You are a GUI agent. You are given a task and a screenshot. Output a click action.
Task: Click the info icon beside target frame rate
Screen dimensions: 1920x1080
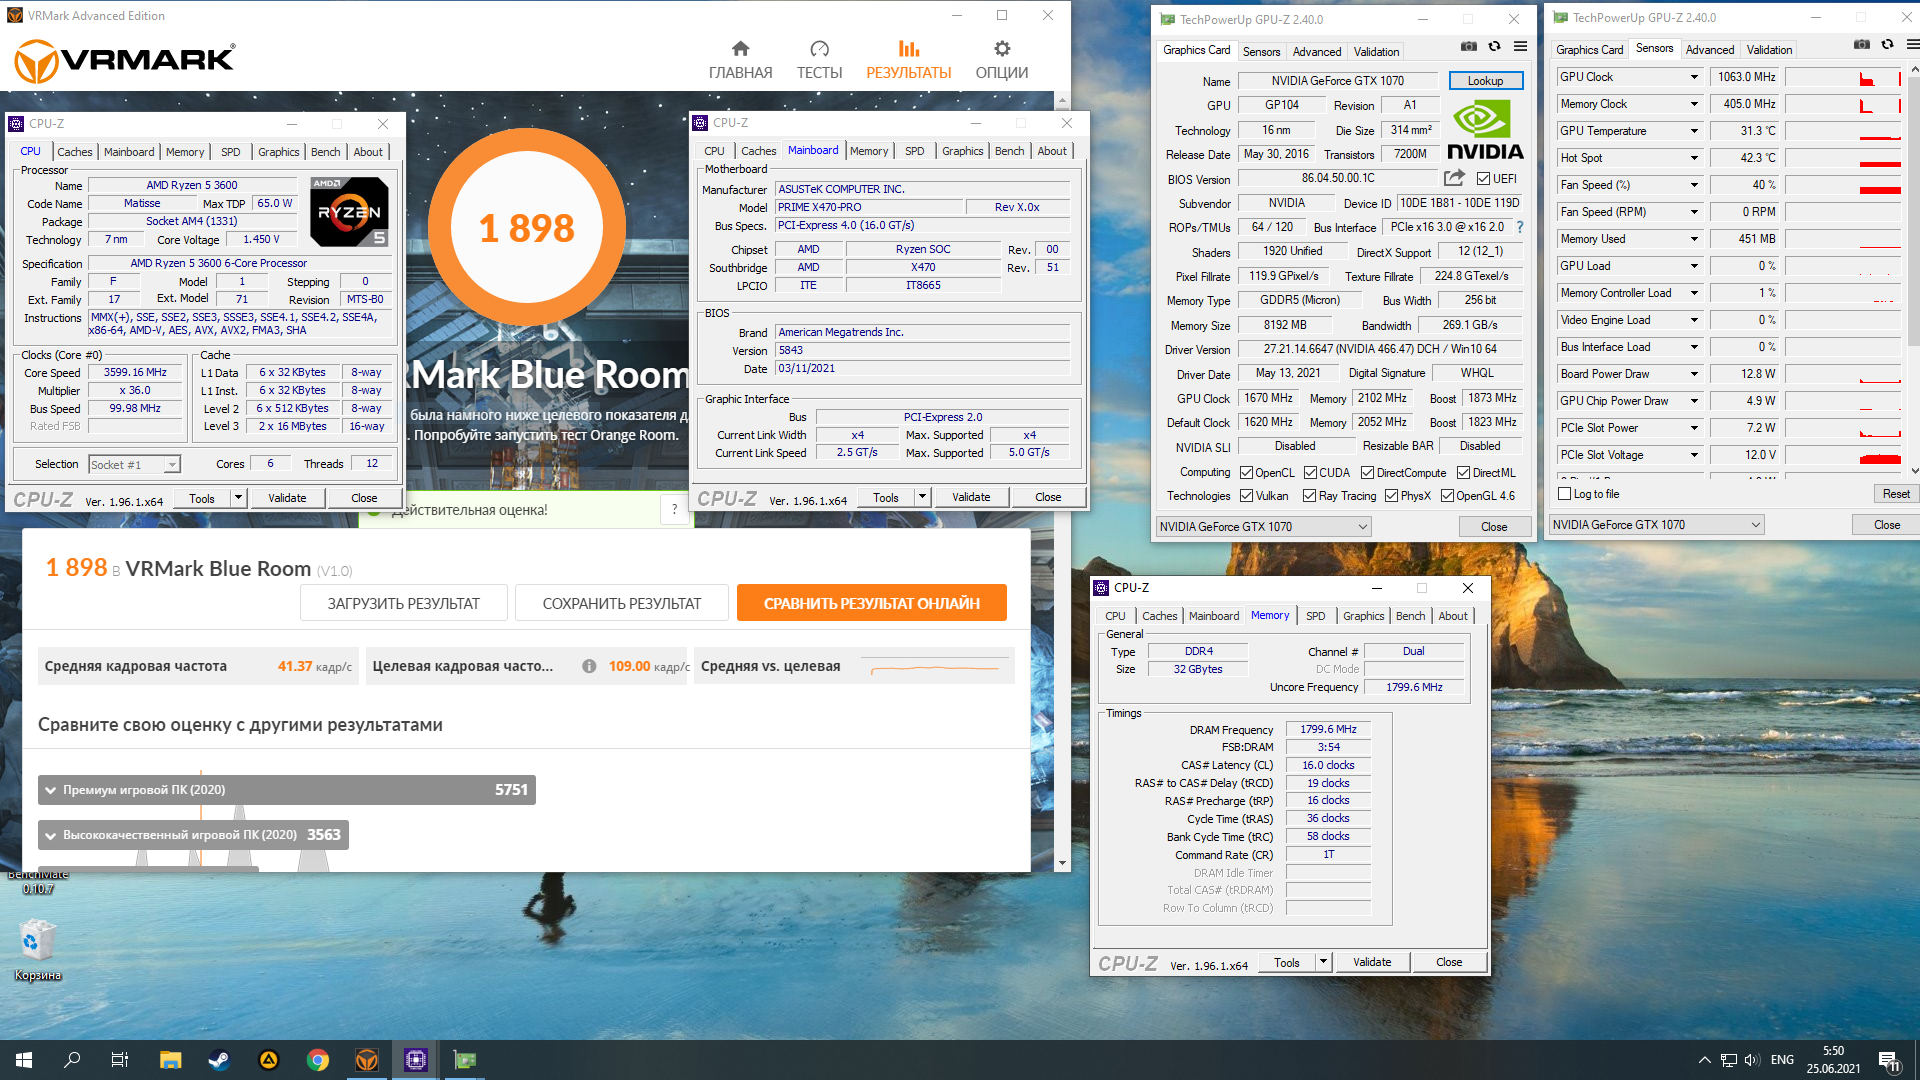(x=589, y=666)
